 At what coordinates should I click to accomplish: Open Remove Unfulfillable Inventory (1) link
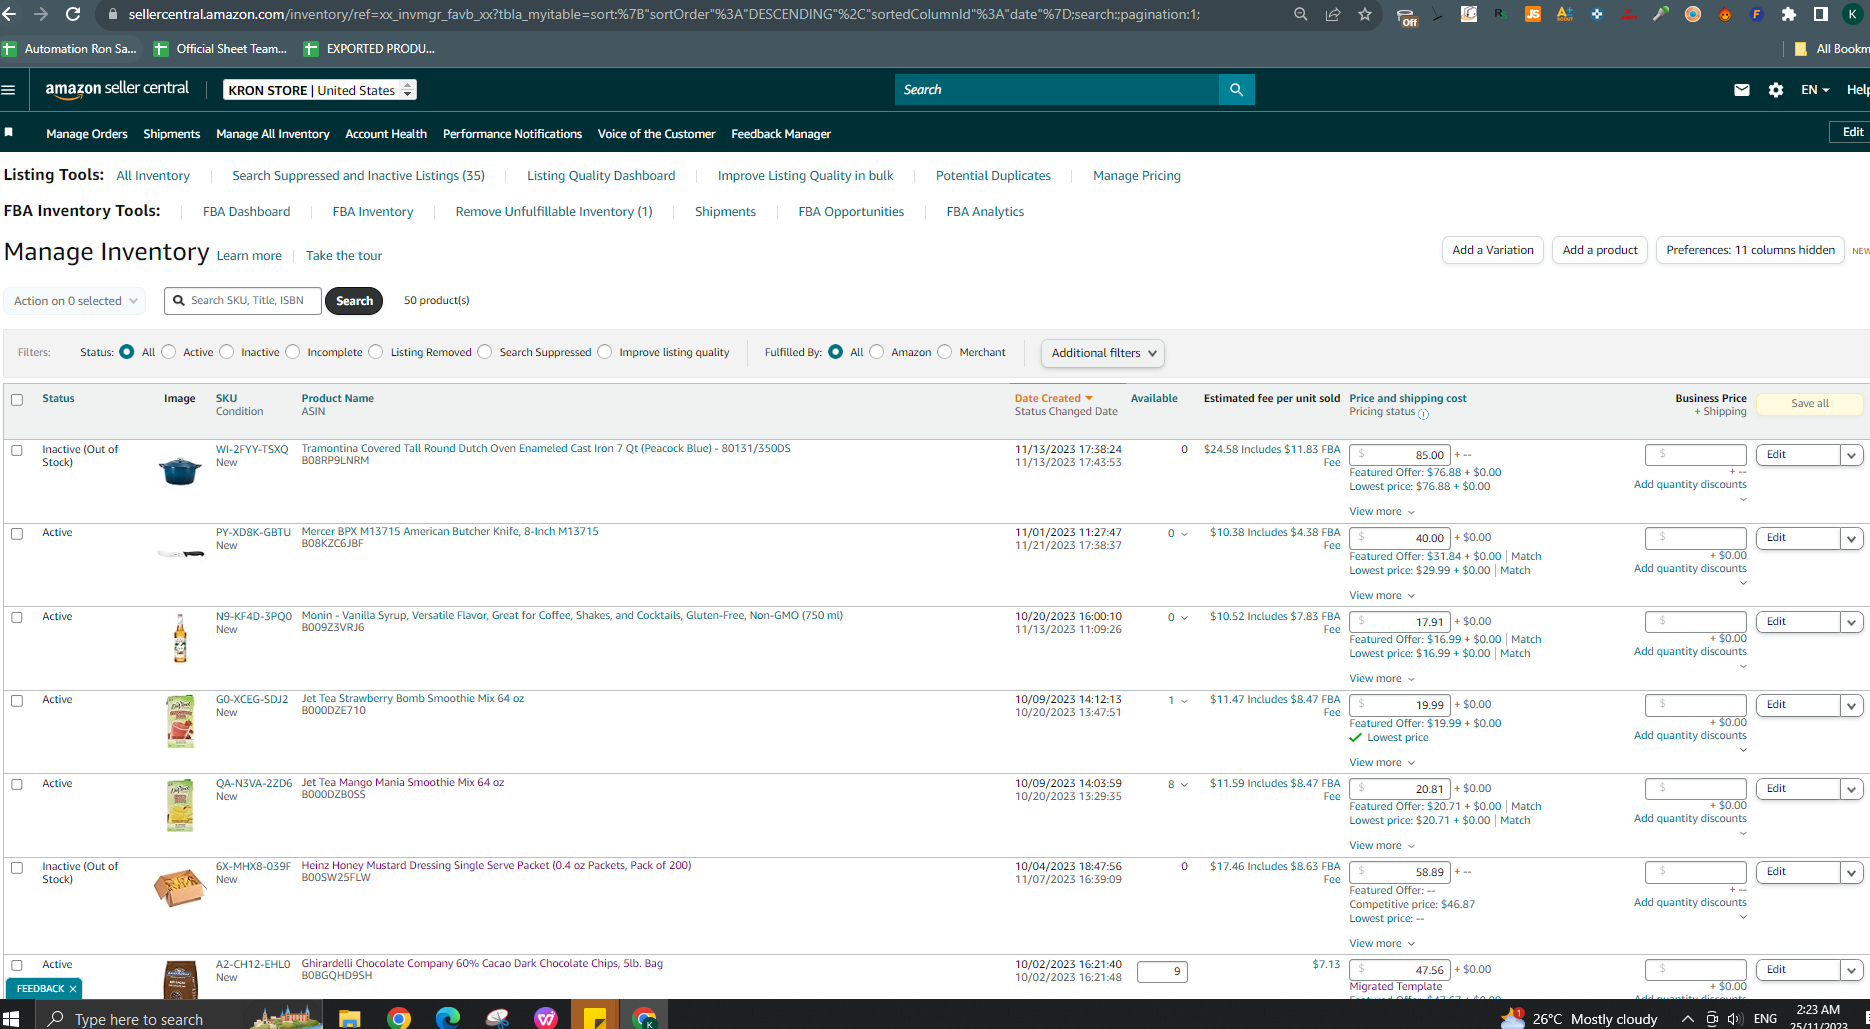click(554, 212)
